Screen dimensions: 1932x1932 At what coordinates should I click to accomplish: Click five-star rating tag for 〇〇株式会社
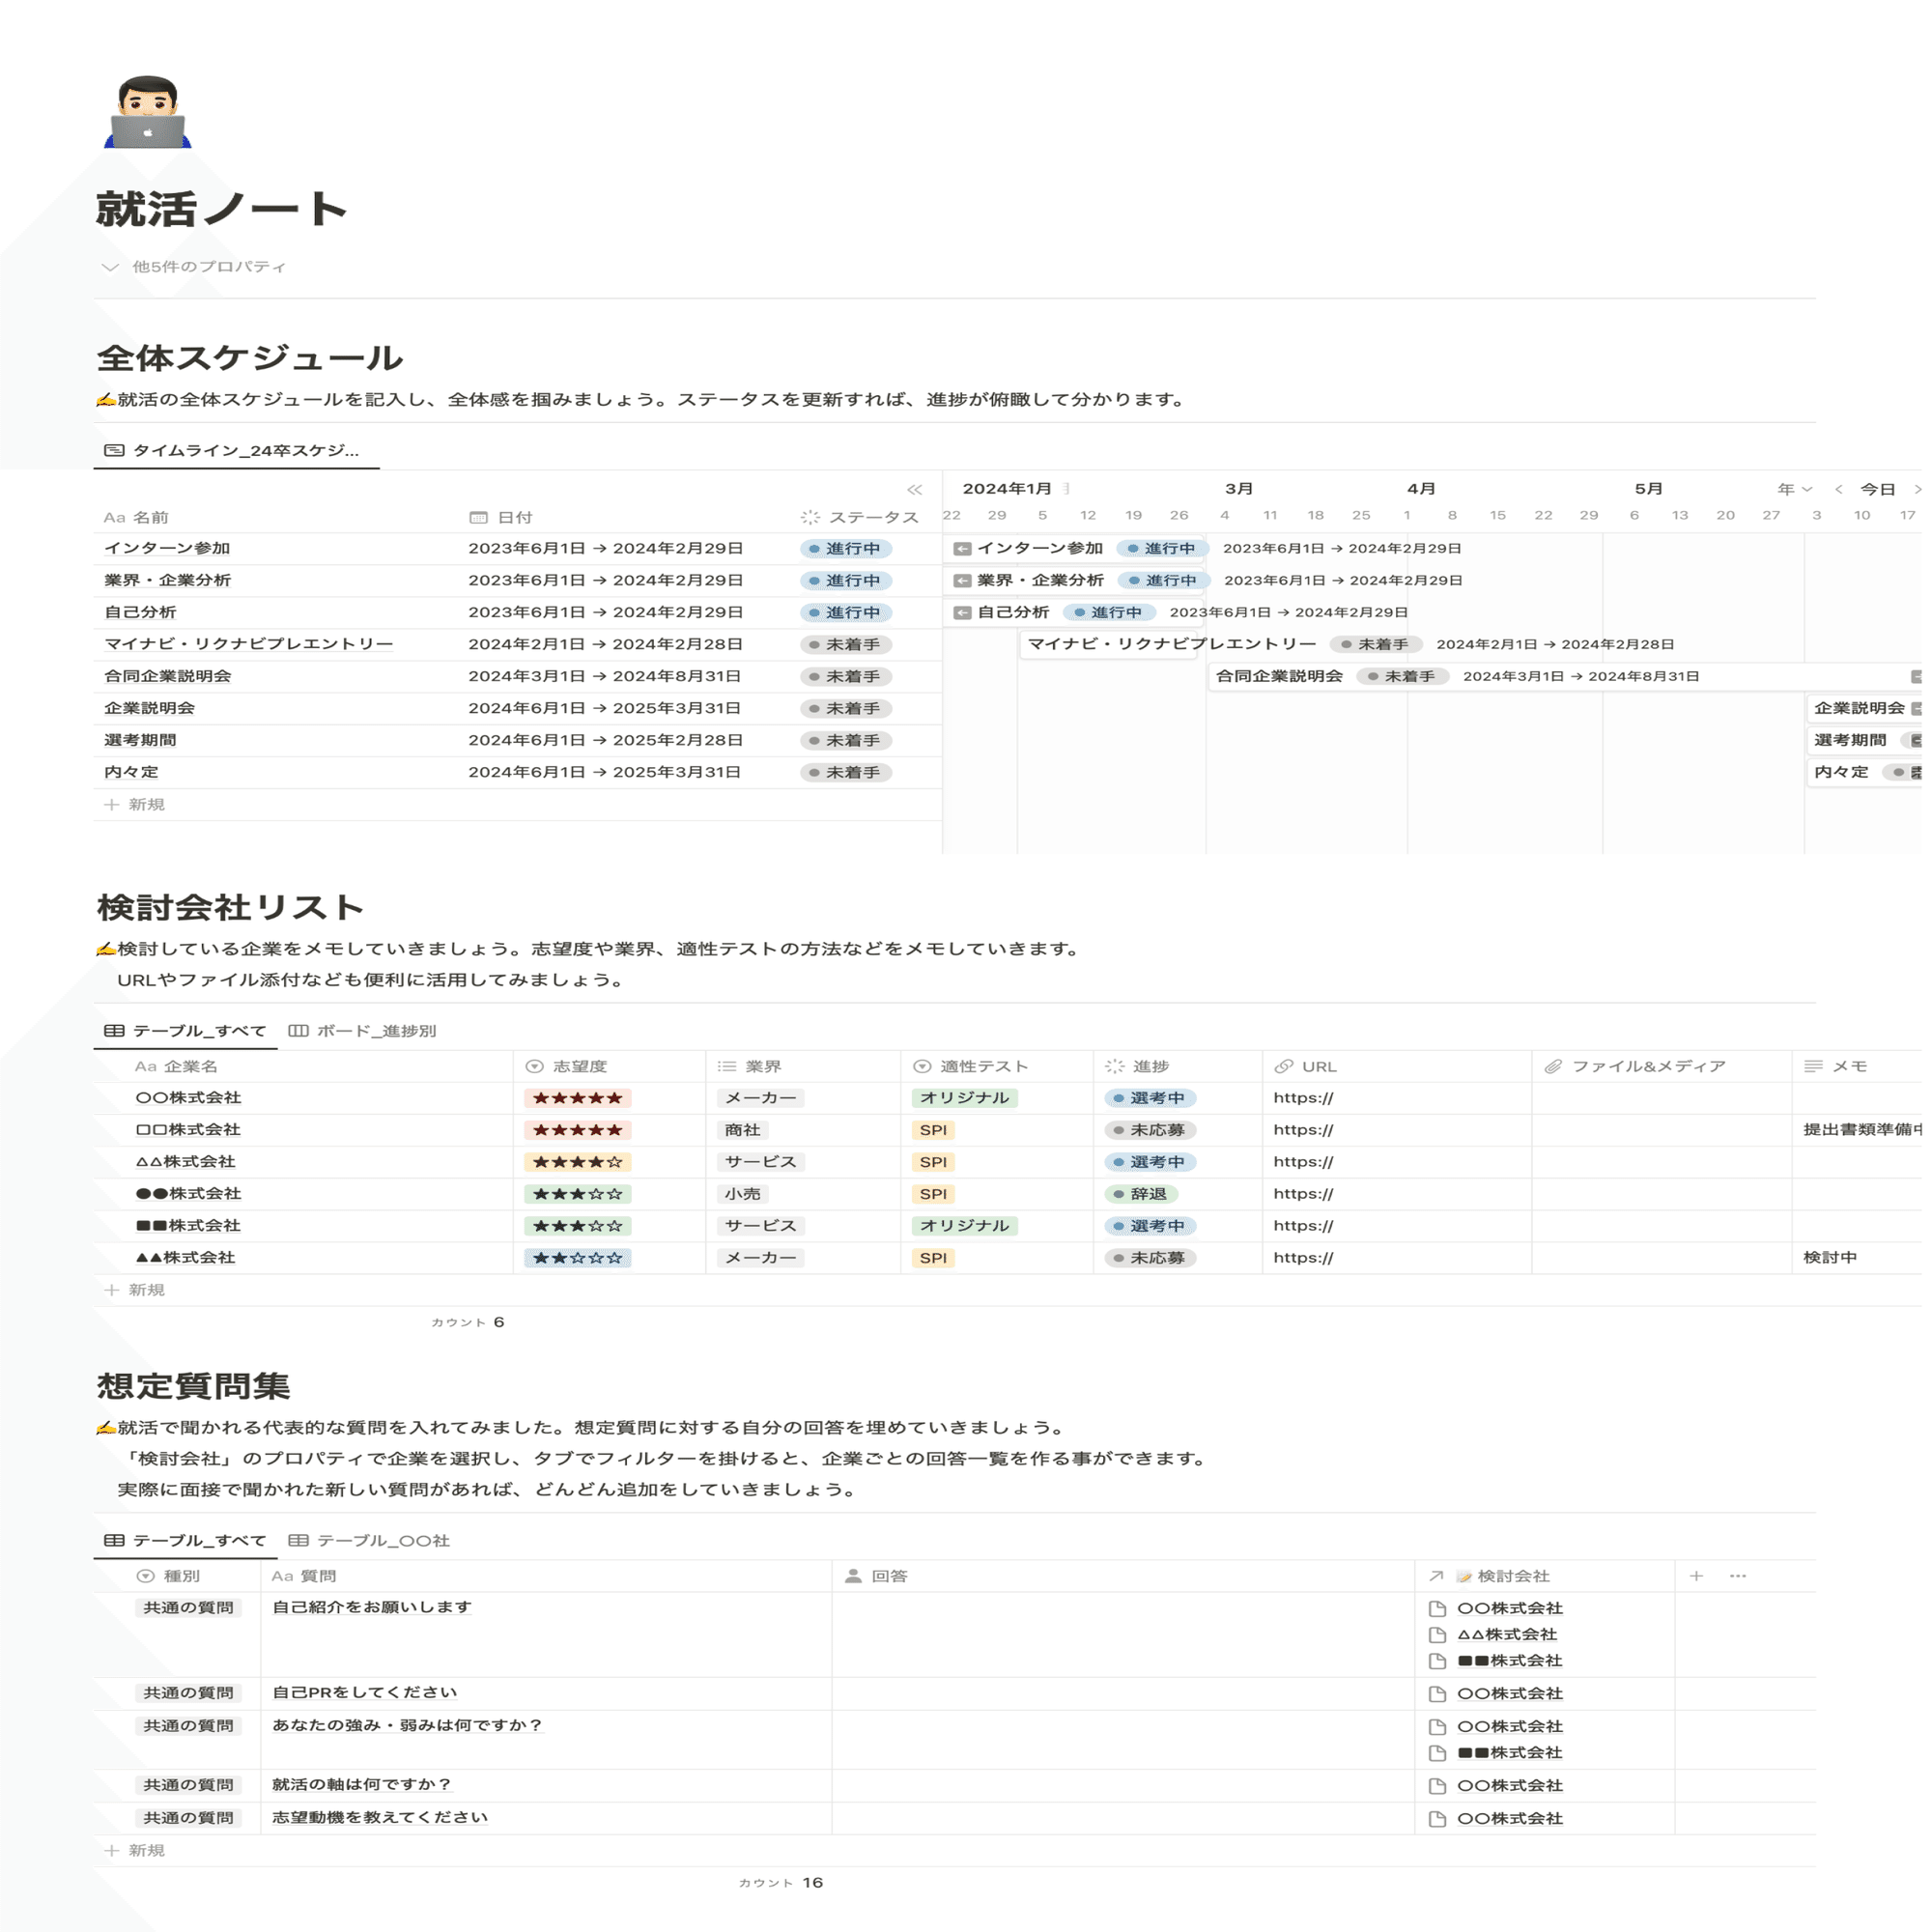tap(578, 1099)
